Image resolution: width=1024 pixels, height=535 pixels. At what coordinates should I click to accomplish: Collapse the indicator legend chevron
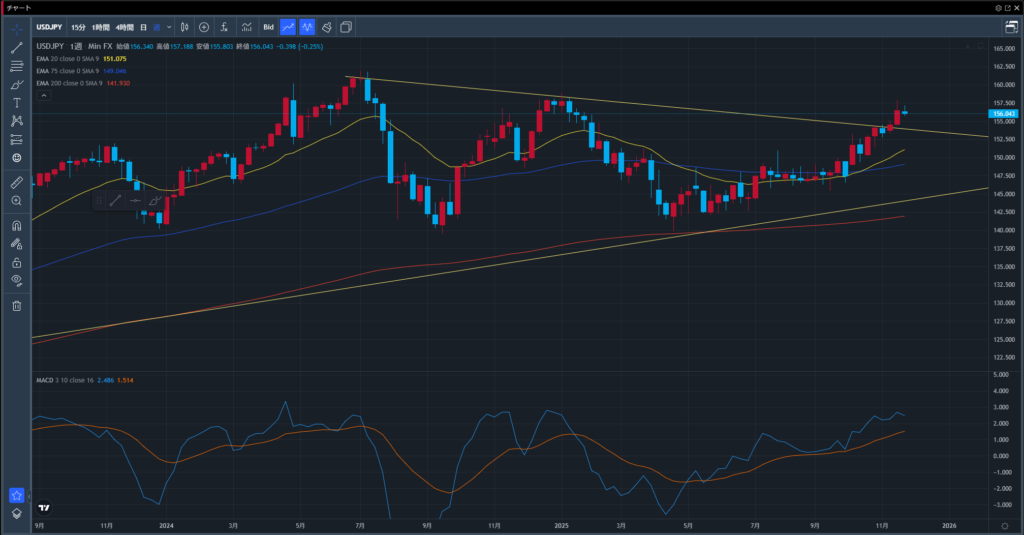[x=43, y=98]
